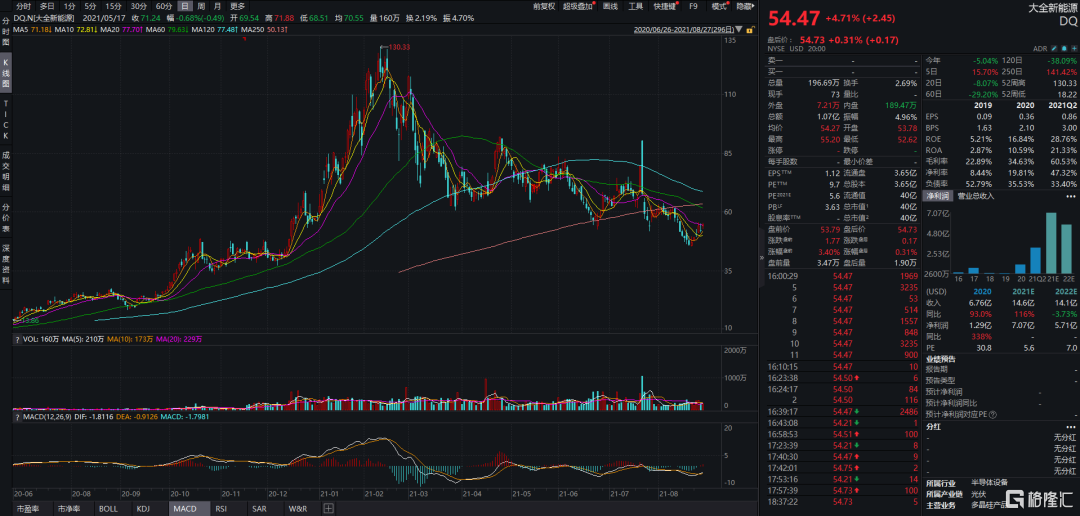Image resolution: width=1080 pixels, height=516 pixels.
Task: Click the three-dot more icon in profit chart header
Action: pos(1071,196)
